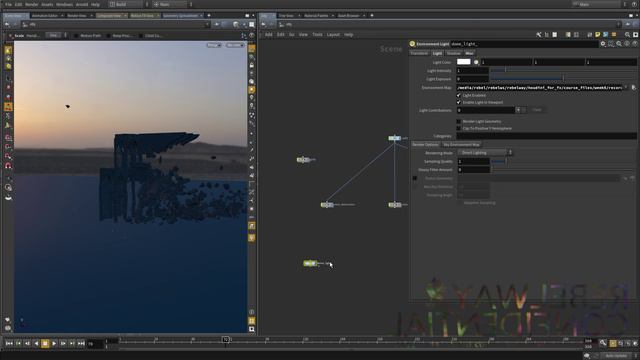
Task: Play the animation forward
Action: click(54, 344)
